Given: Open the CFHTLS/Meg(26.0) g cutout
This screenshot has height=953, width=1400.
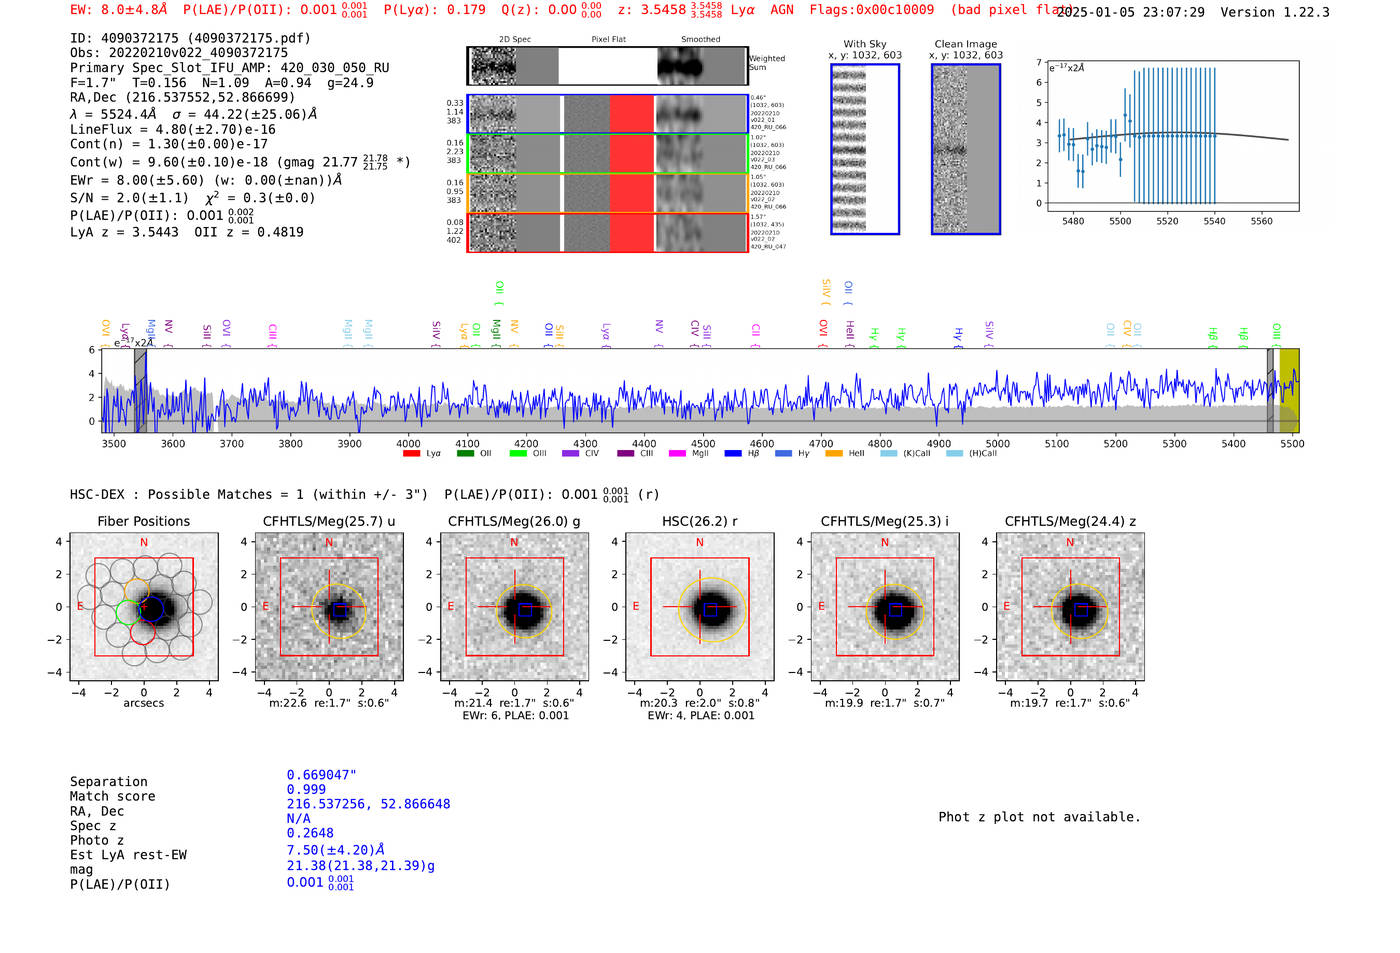Looking at the screenshot, I should tap(514, 607).
